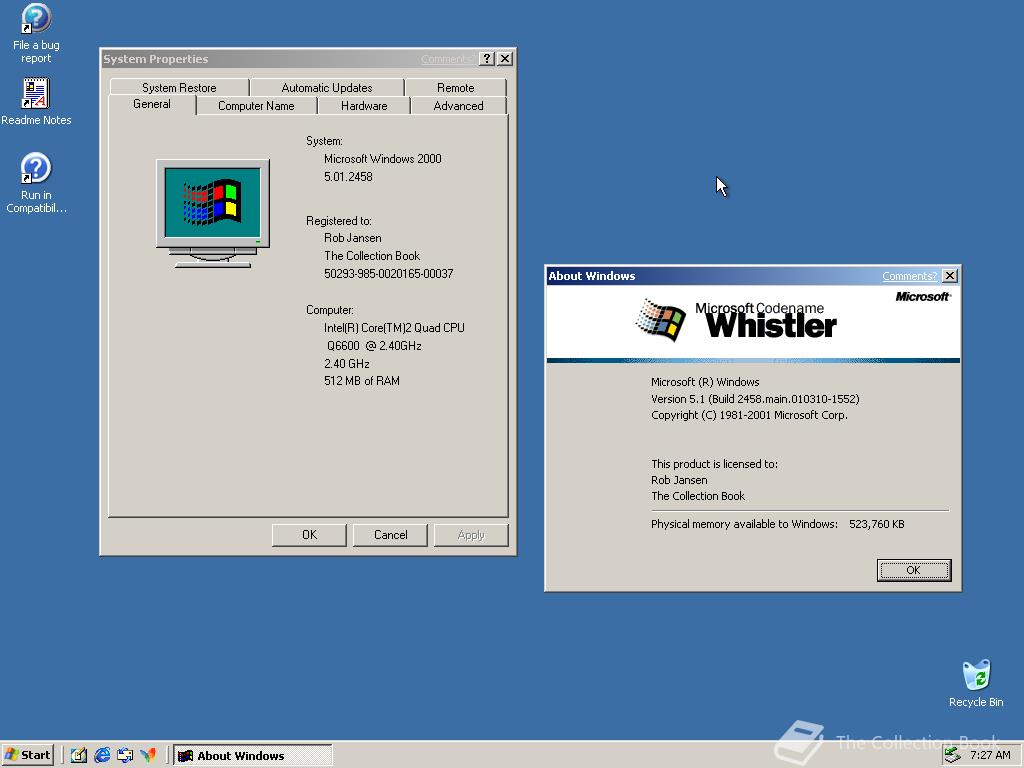Switch to the System Restore tab
Image resolution: width=1024 pixels, height=768 pixels.
point(179,88)
